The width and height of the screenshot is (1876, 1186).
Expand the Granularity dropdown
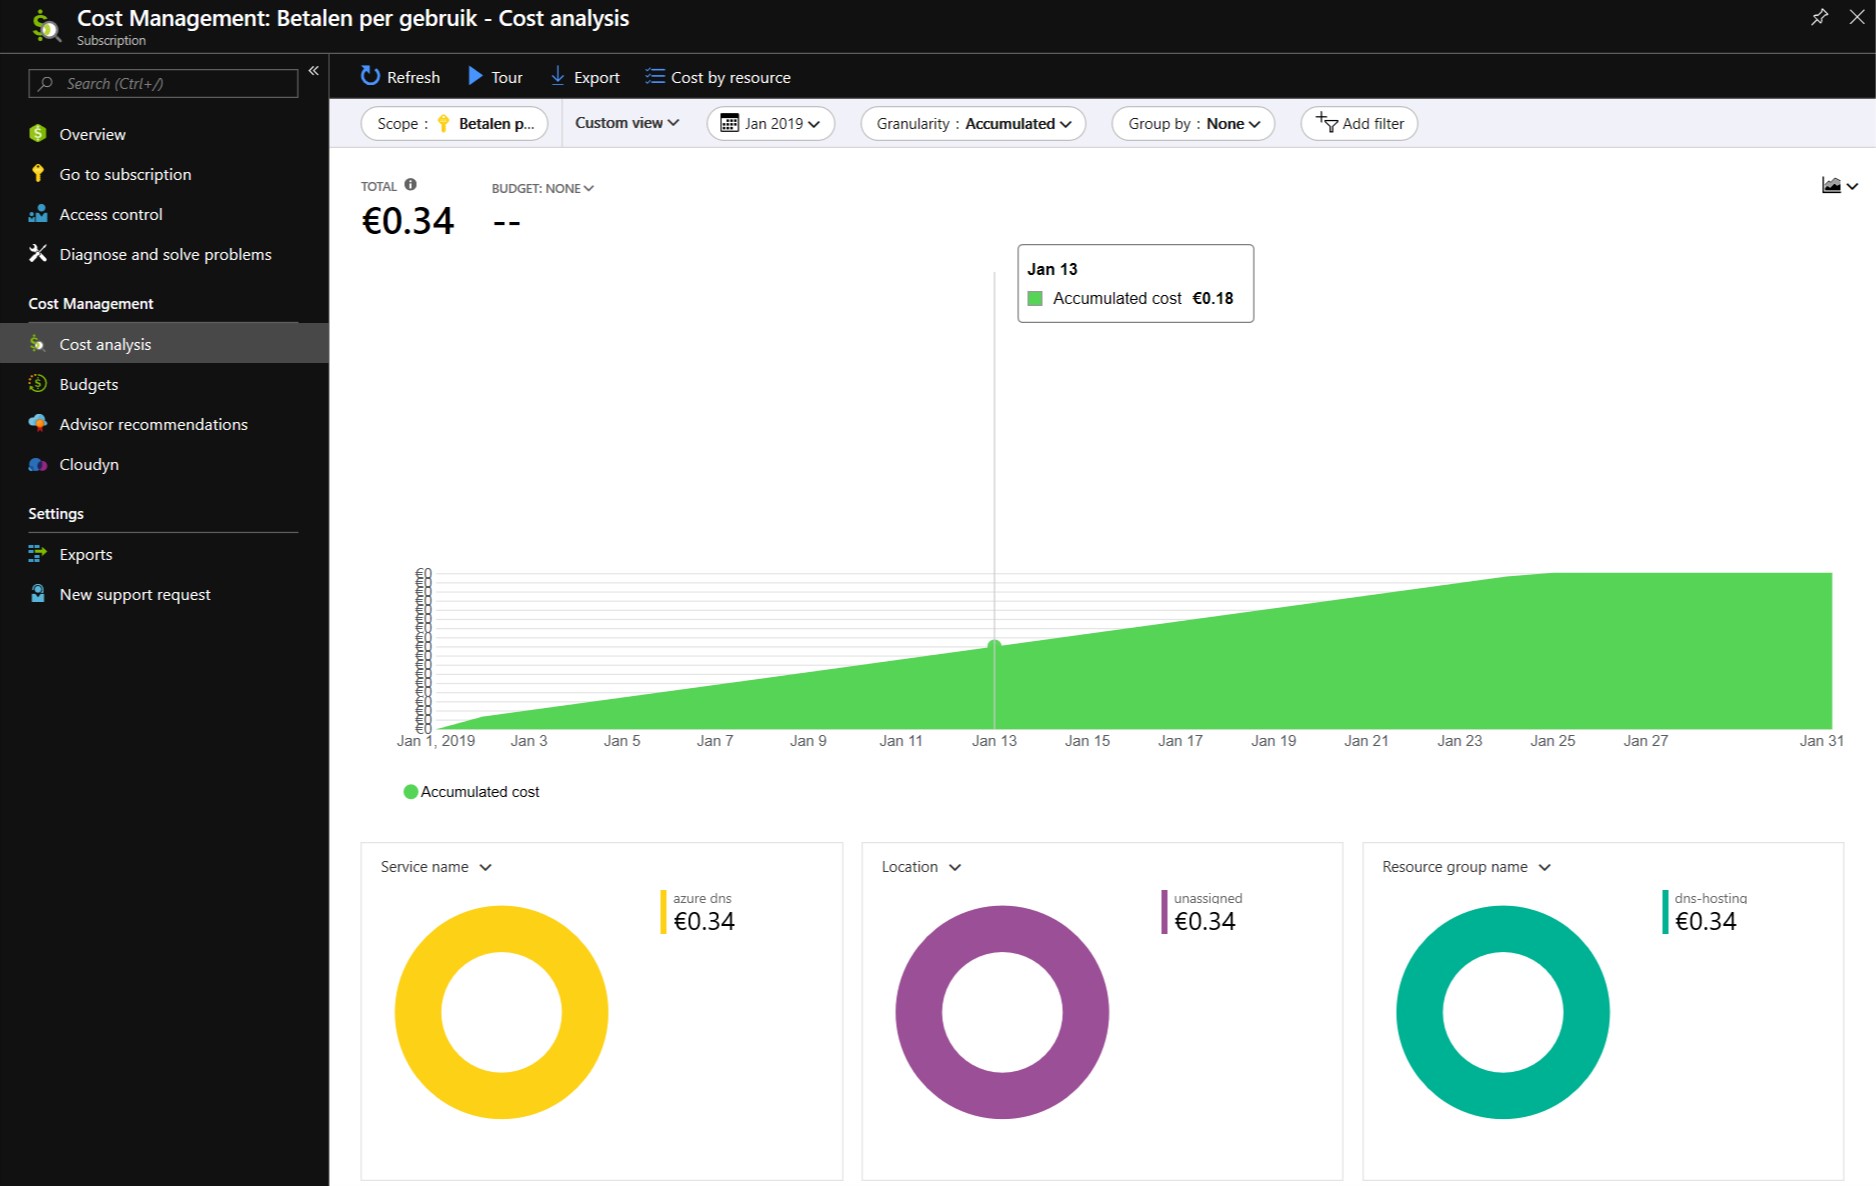pyautogui.click(x=973, y=123)
